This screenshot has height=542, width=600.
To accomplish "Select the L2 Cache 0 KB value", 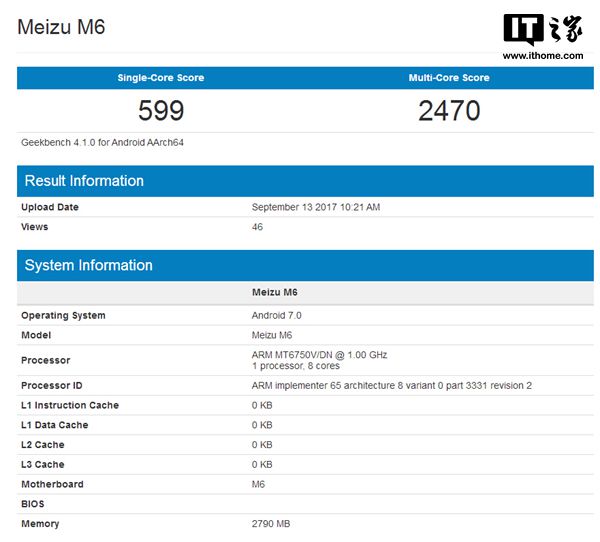I will click(x=262, y=445).
